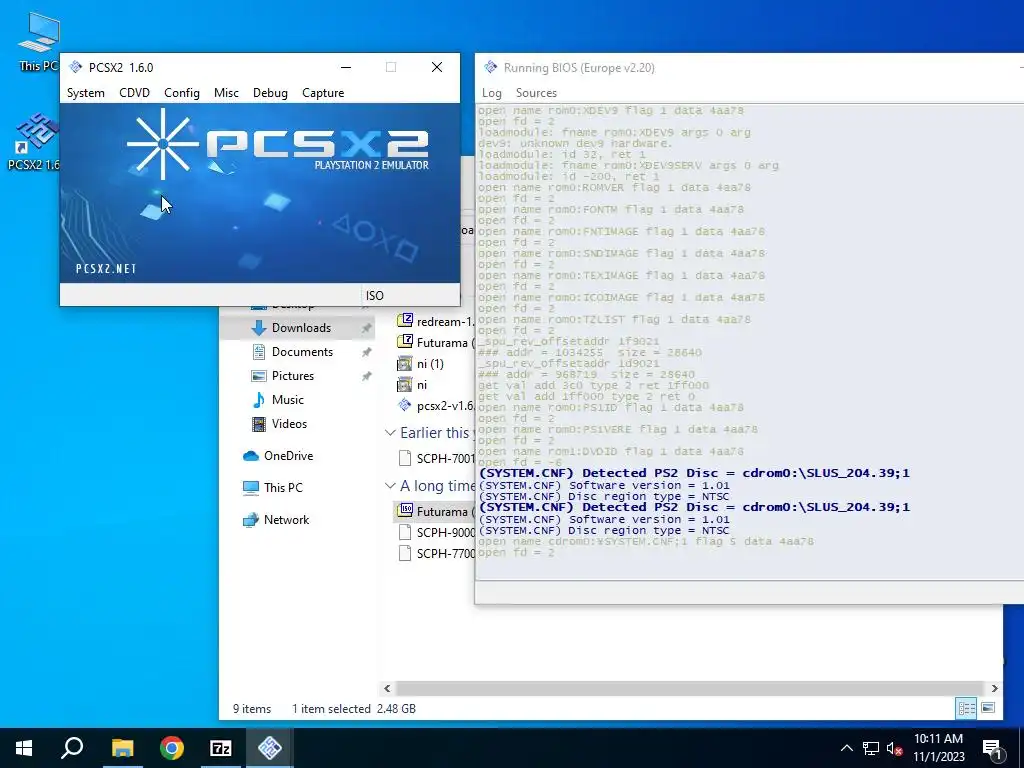The width and height of the screenshot is (1024, 768).
Task: Select the 'ni (1)' file
Action: coord(421,364)
